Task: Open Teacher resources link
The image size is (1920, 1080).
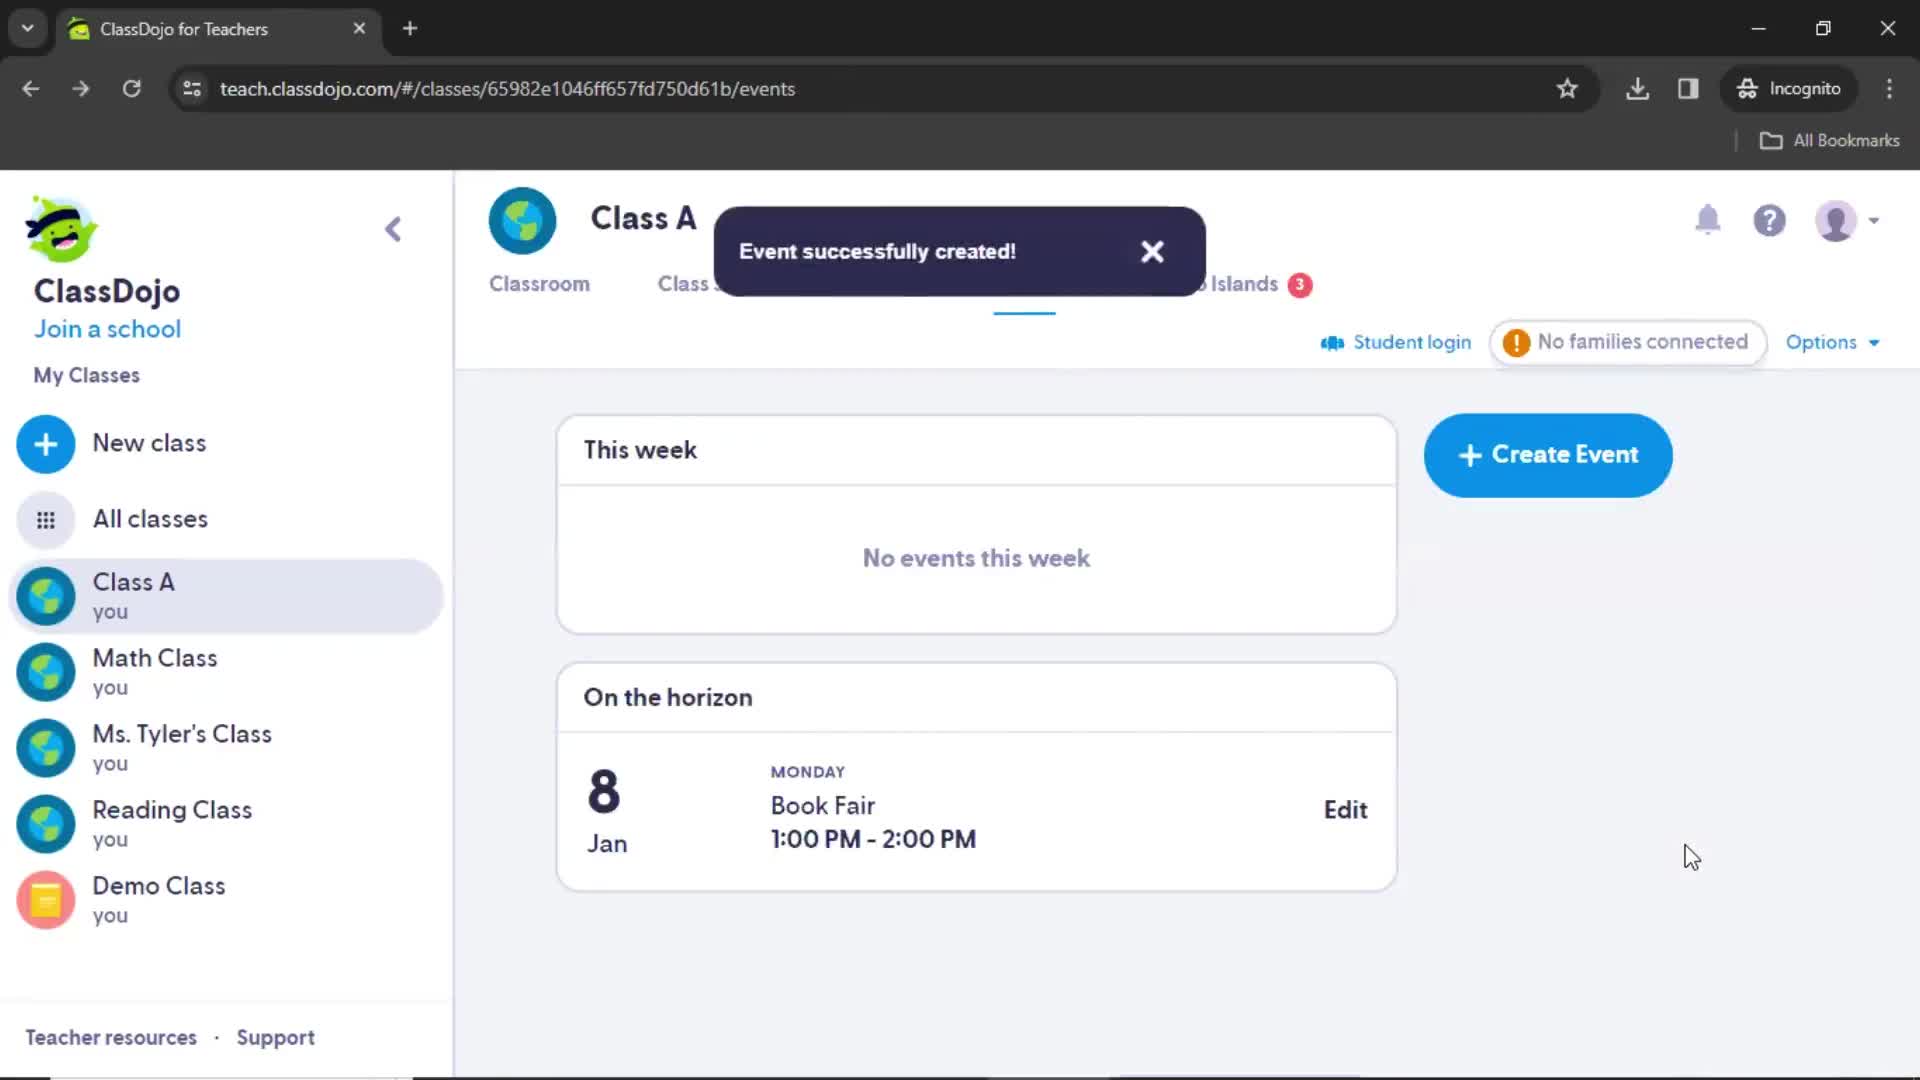Action: tap(111, 1035)
